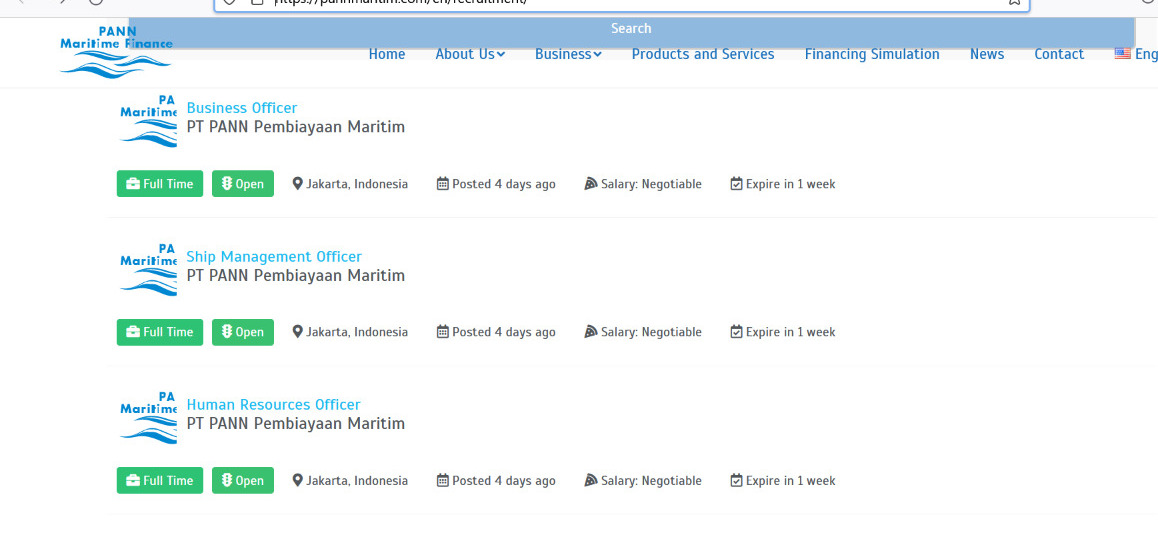
Task: Click calendar icon in Ship Management Officer row
Action: point(443,332)
